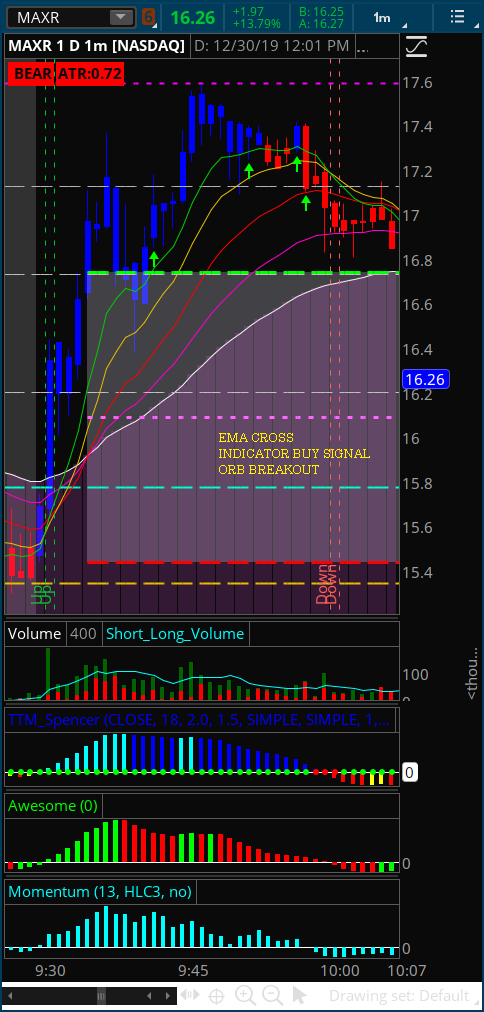
Task: Click the 10:00 time axis label
Action: pos(341,970)
